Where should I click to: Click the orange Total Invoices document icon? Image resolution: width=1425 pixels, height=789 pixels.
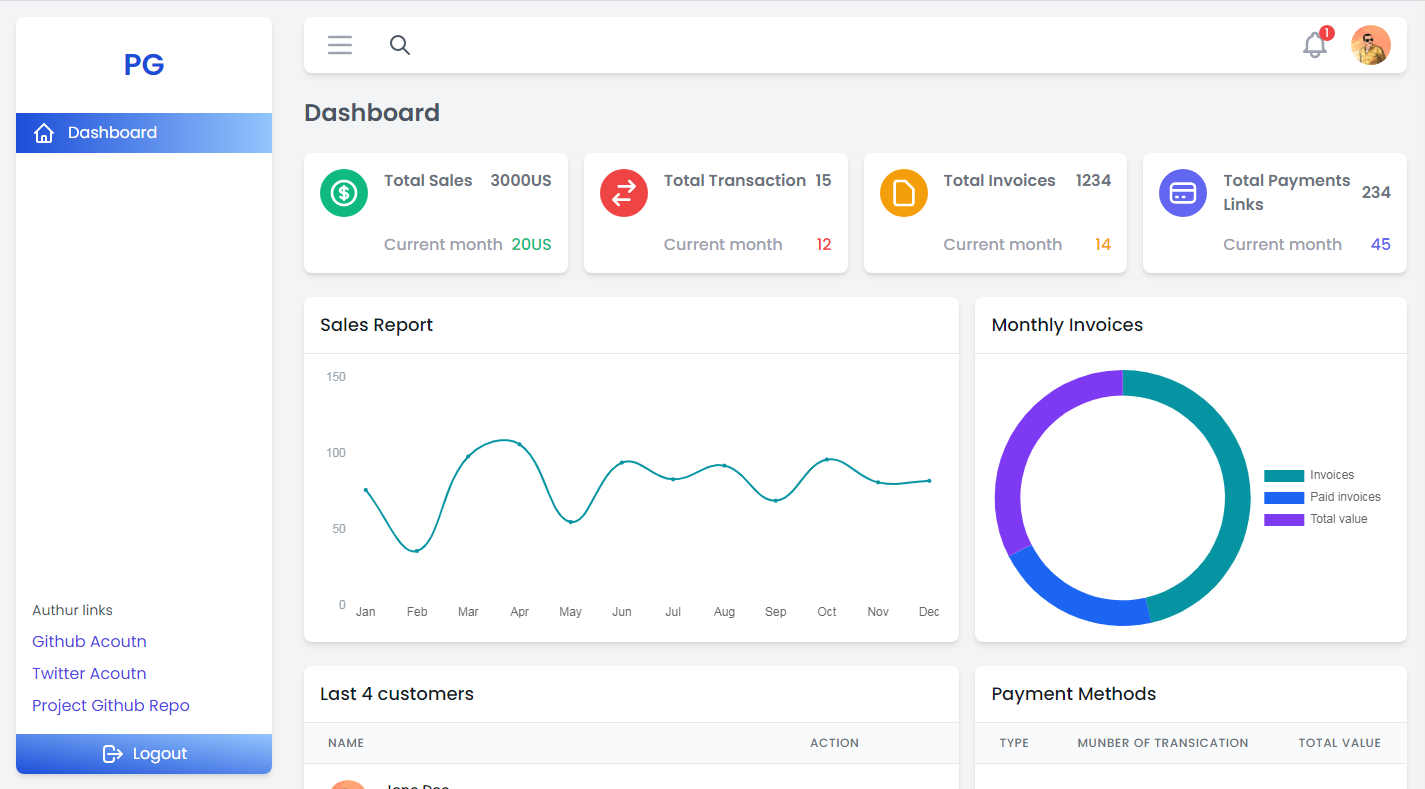(x=903, y=193)
